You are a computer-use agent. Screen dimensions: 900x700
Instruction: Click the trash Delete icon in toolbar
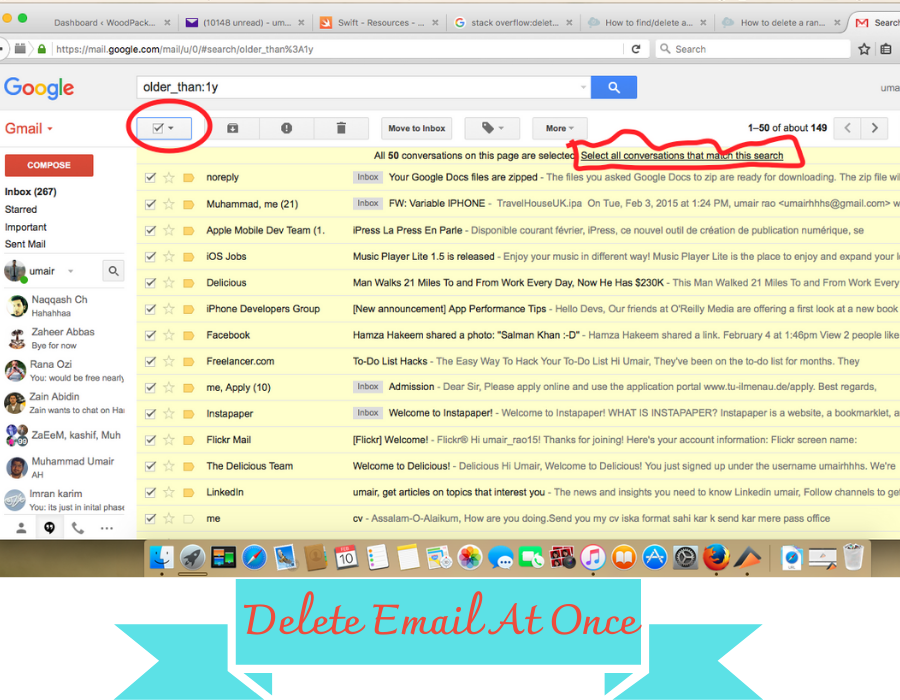click(341, 128)
